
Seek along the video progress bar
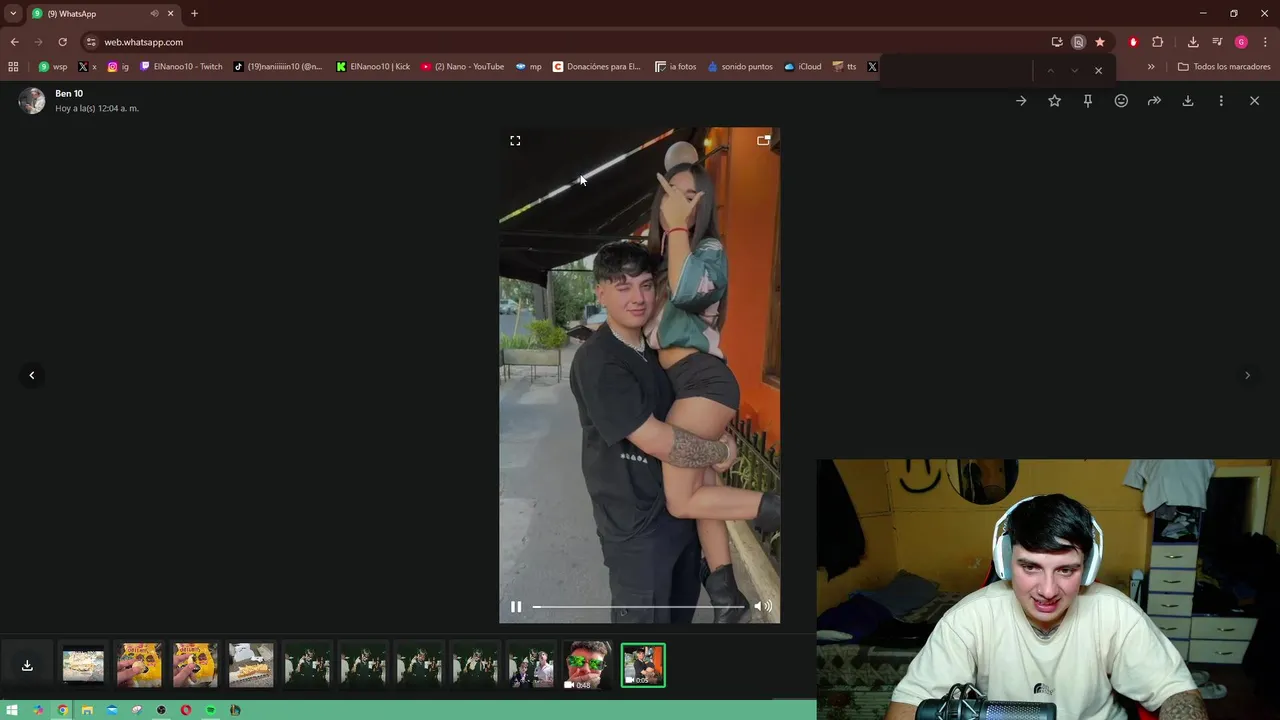[638, 606]
